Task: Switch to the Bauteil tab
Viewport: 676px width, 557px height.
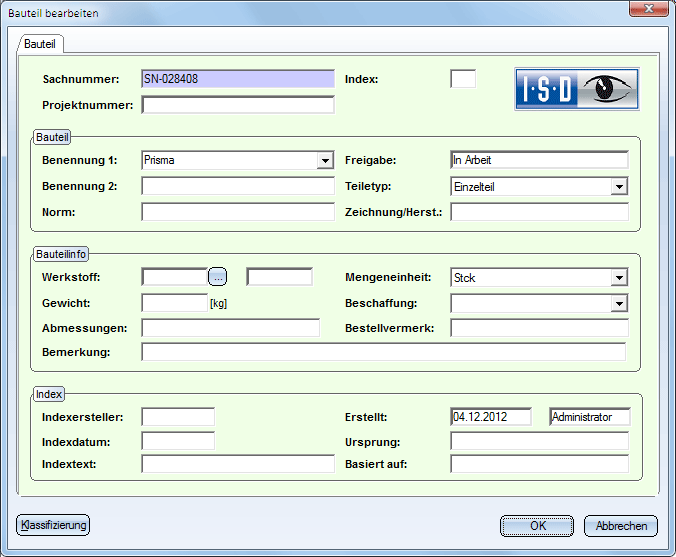Action: (x=41, y=45)
